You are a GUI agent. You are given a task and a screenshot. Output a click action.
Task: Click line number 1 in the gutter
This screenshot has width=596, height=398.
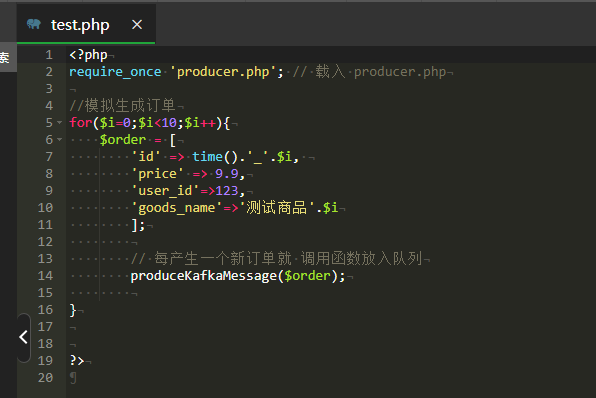(49, 55)
